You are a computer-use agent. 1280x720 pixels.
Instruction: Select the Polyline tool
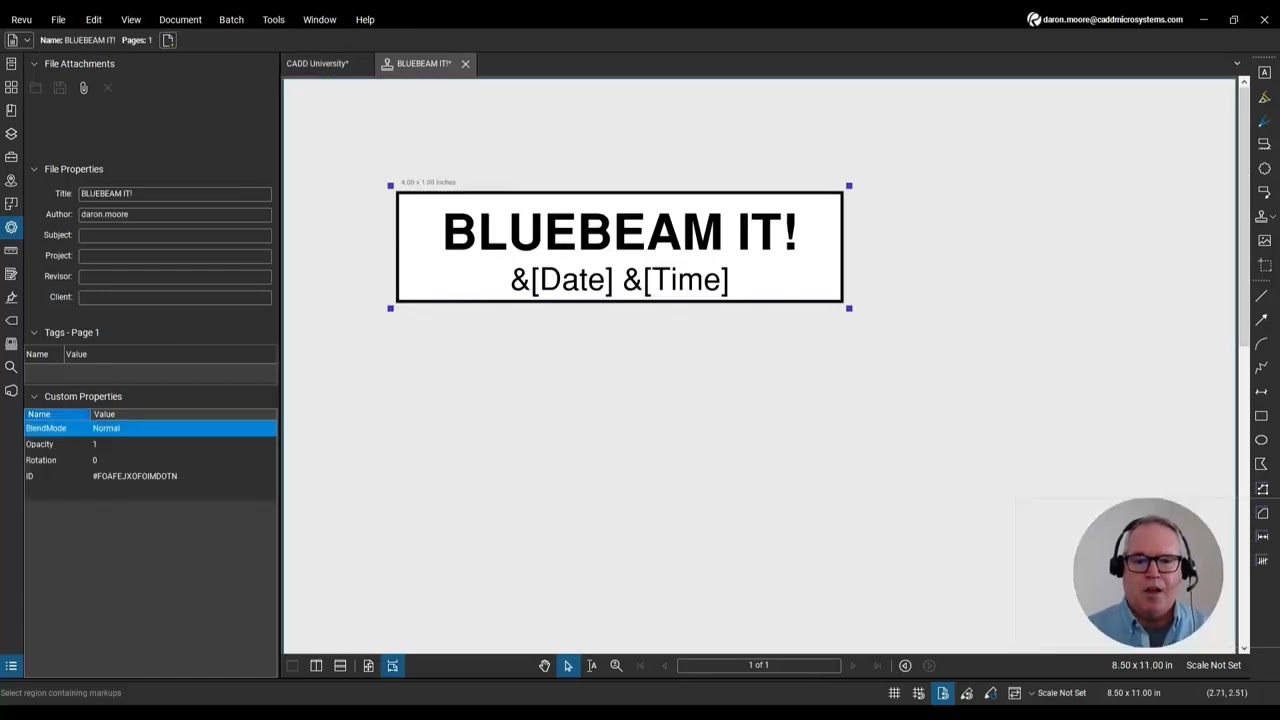[x=1261, y=368]
